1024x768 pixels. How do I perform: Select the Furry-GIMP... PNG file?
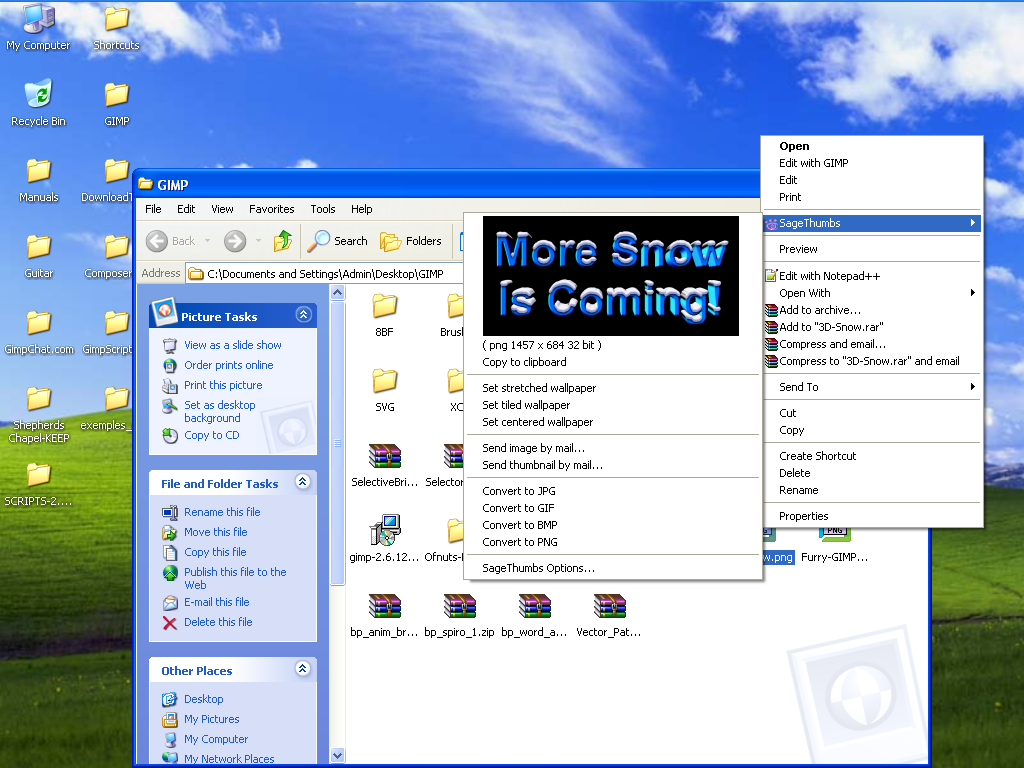click(835, 545)
